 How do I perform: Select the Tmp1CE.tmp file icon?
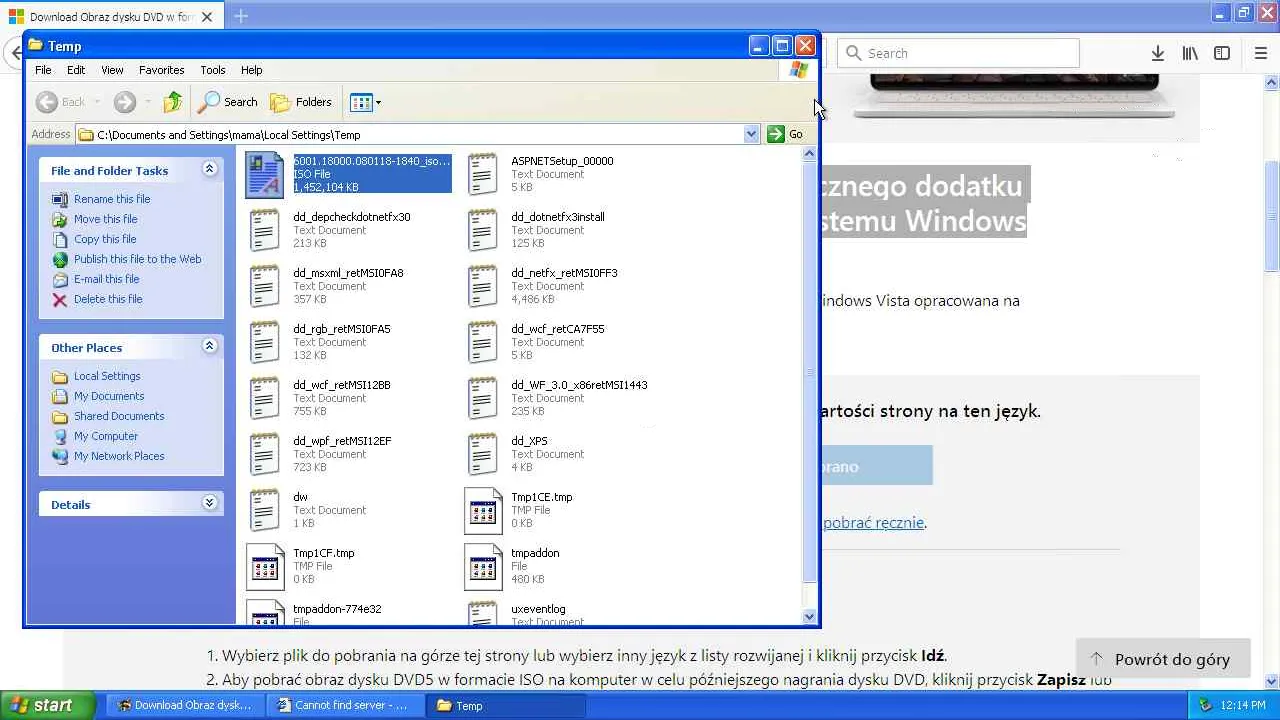(x=483, y=510)
